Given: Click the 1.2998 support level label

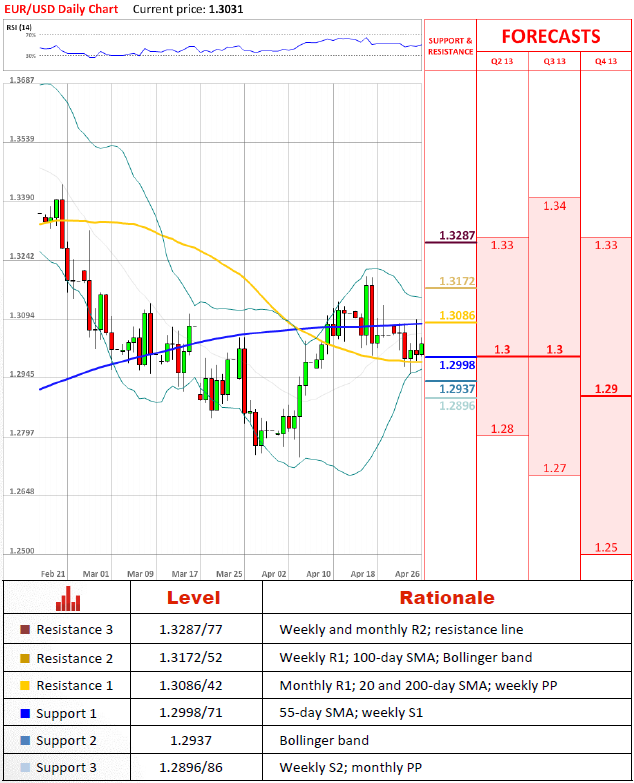Looking at the screenshot, I should click(457, 365).
